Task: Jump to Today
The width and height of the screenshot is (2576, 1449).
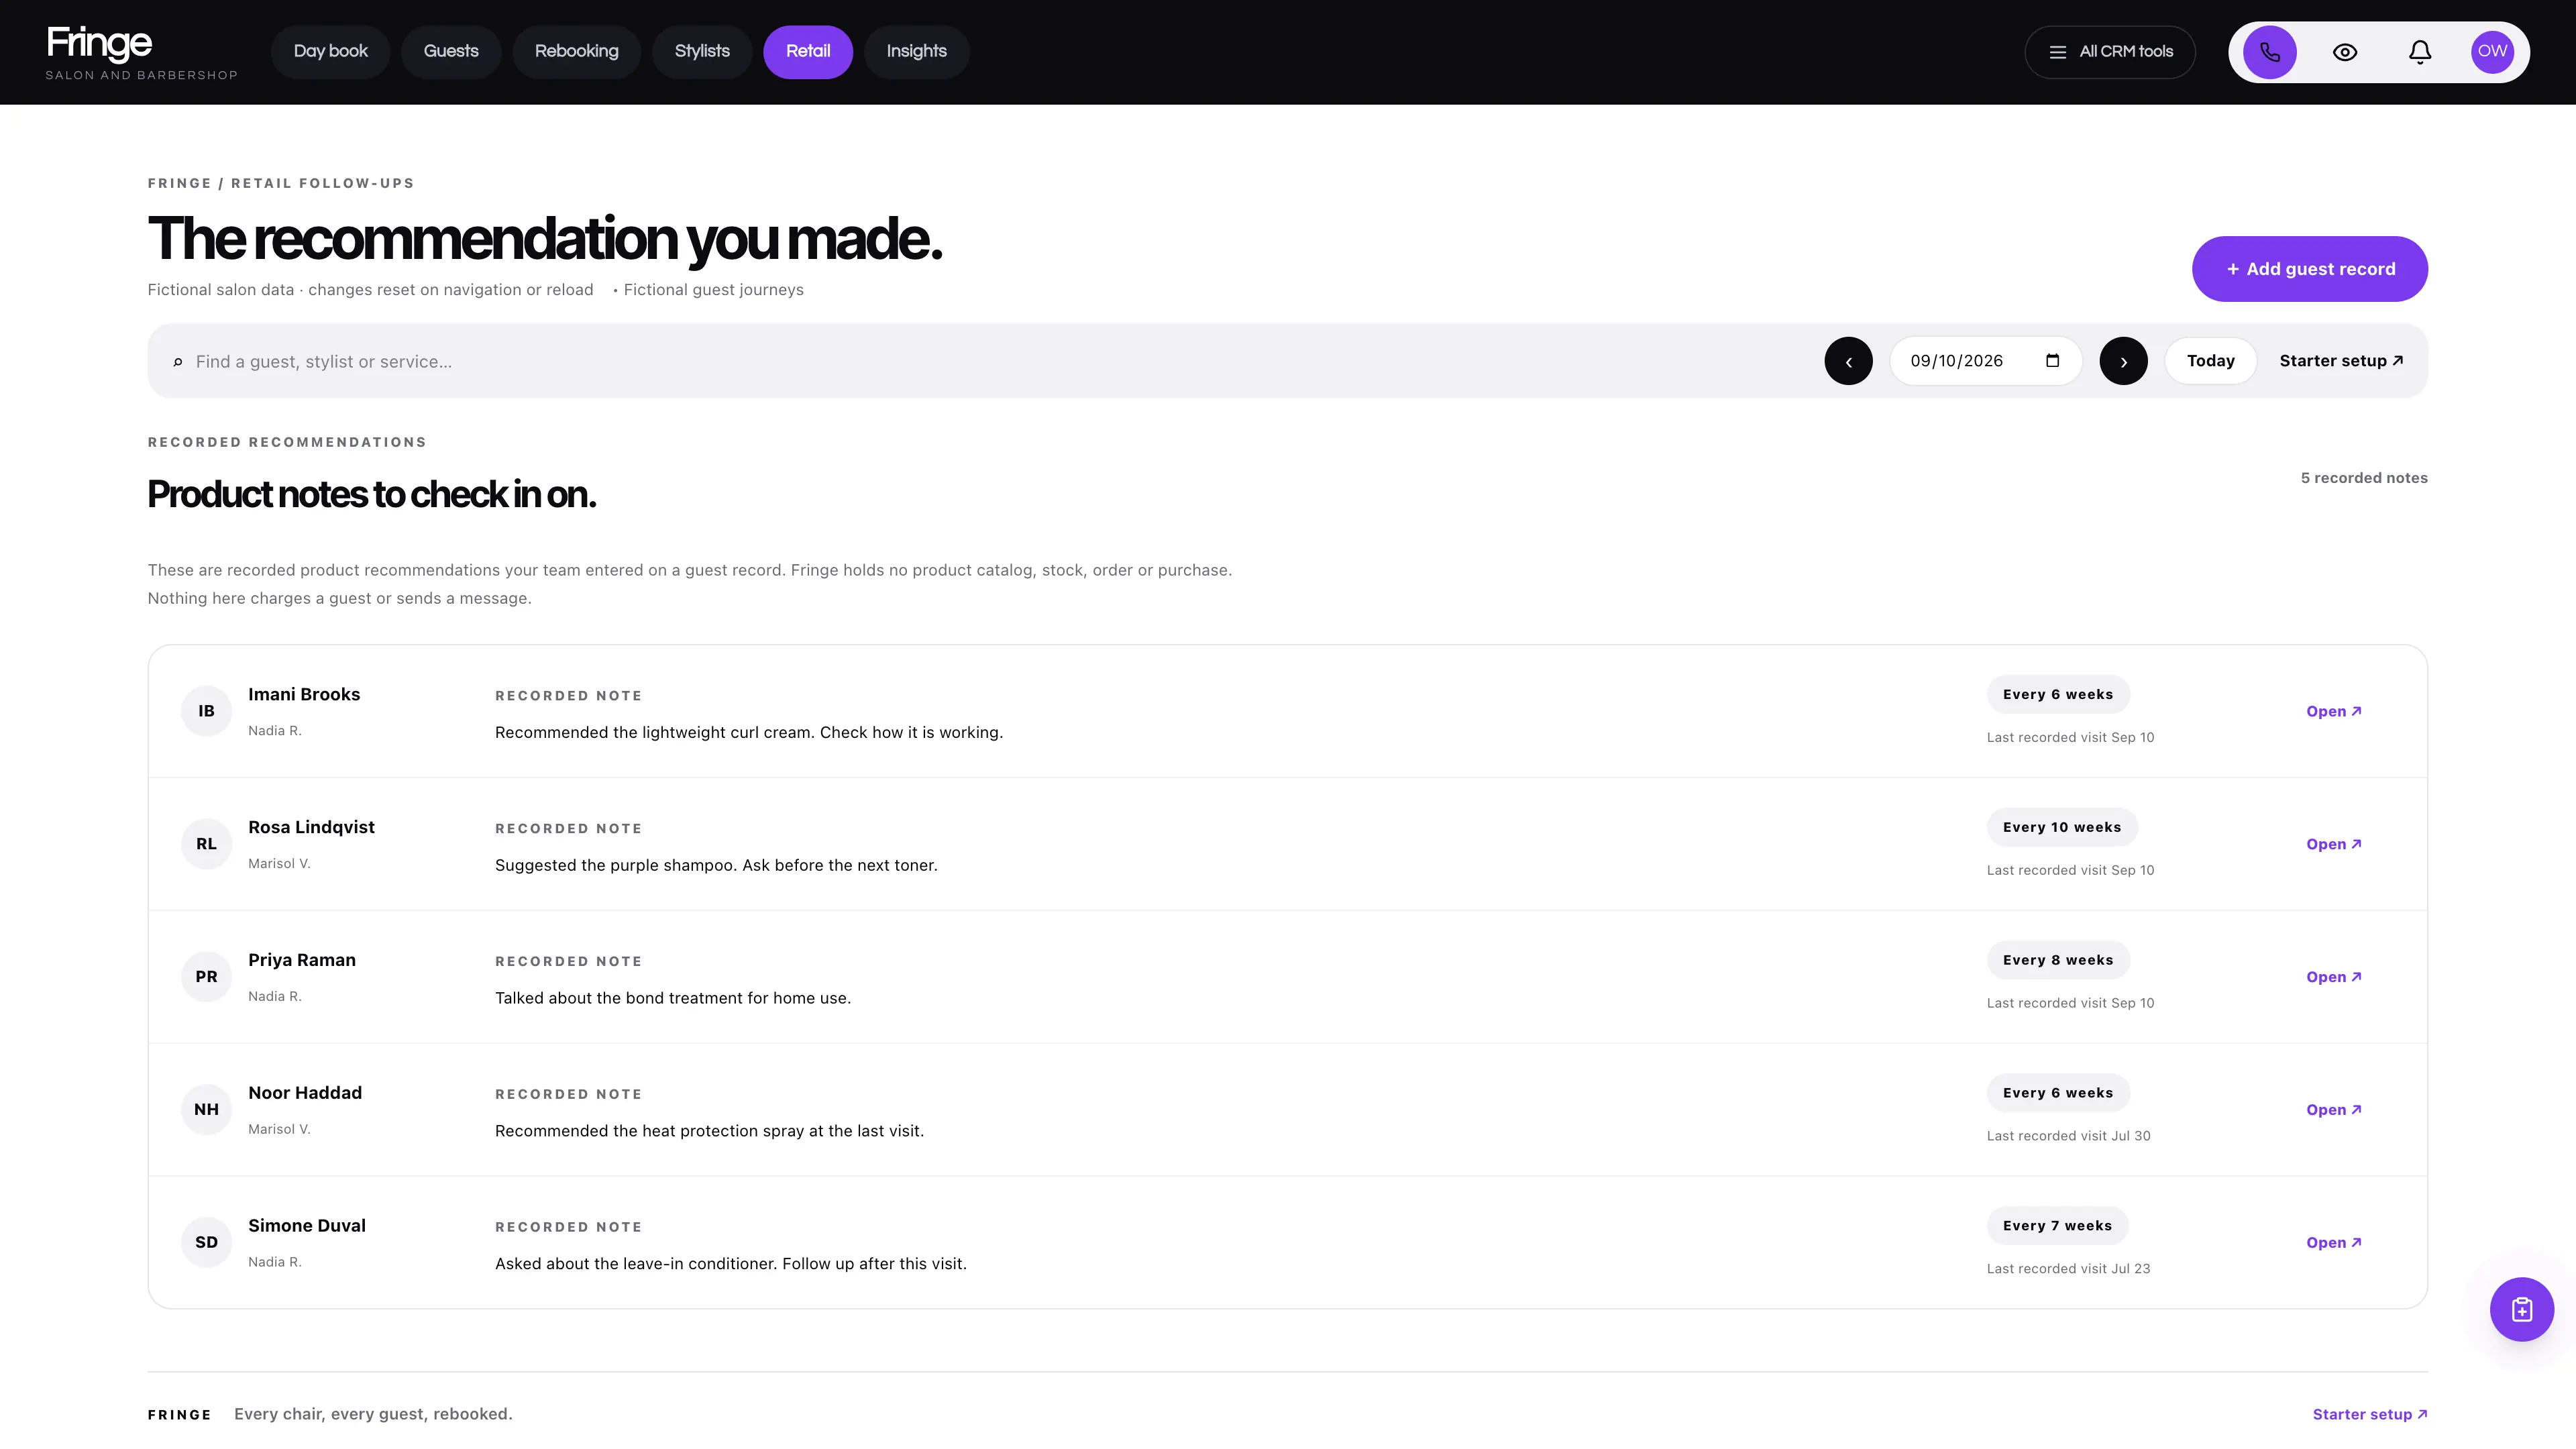Action: pyautogui.click(x=2210, y=361)
